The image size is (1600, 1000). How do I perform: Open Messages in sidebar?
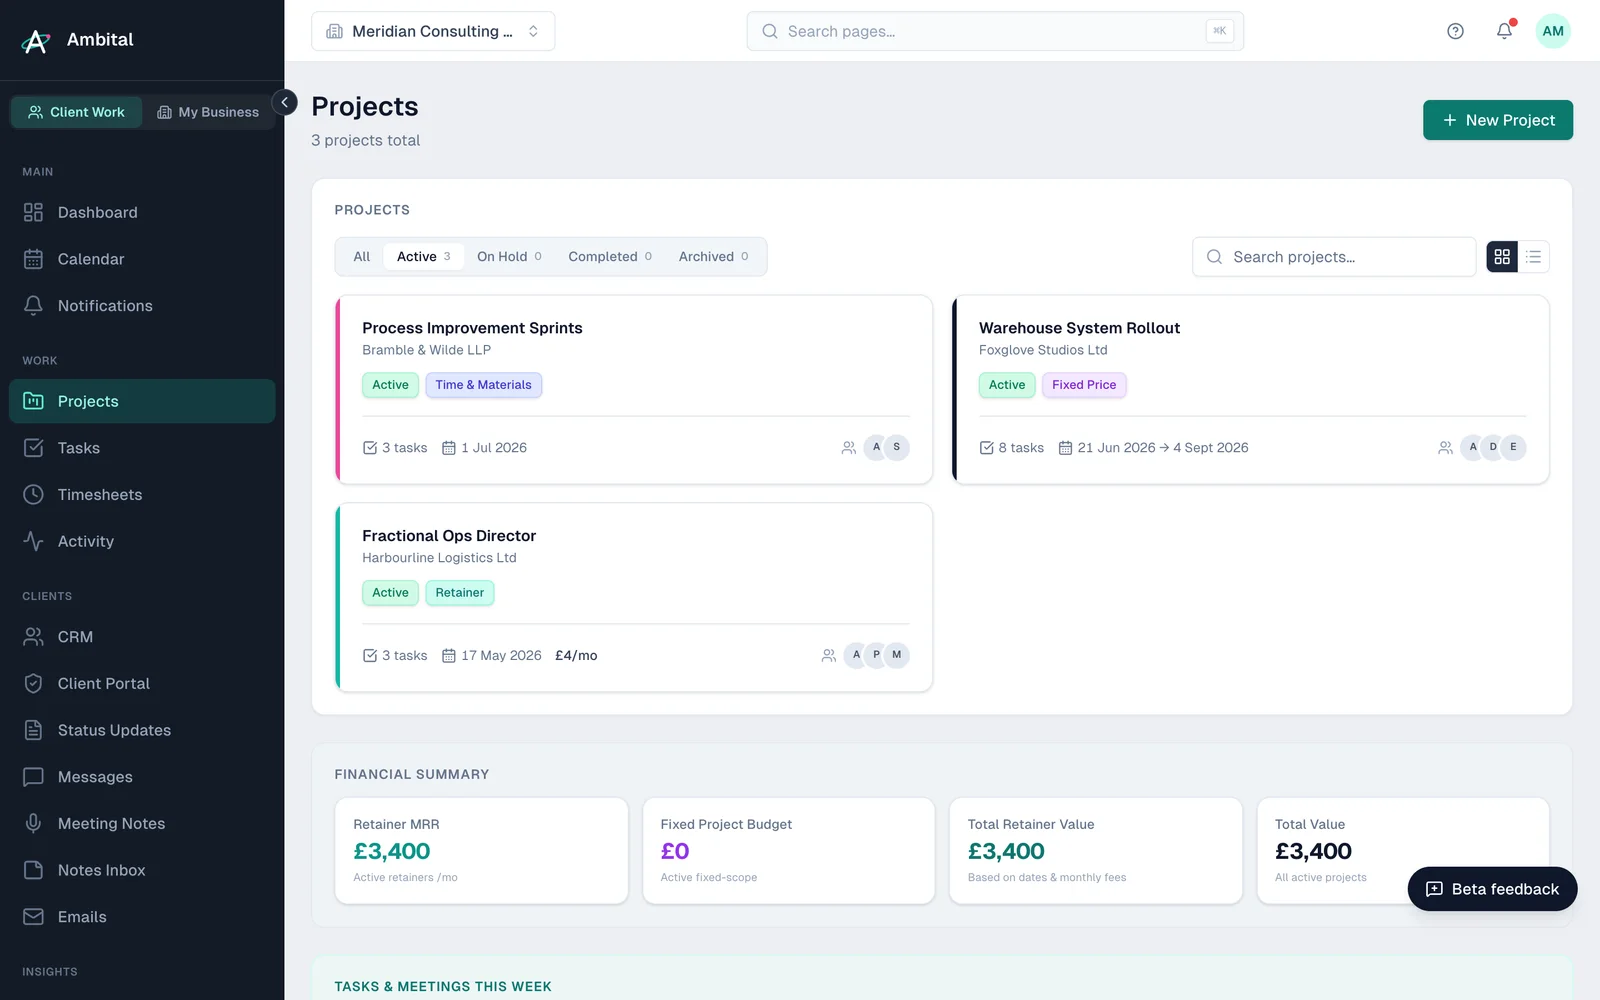click(x=142, y=777)
